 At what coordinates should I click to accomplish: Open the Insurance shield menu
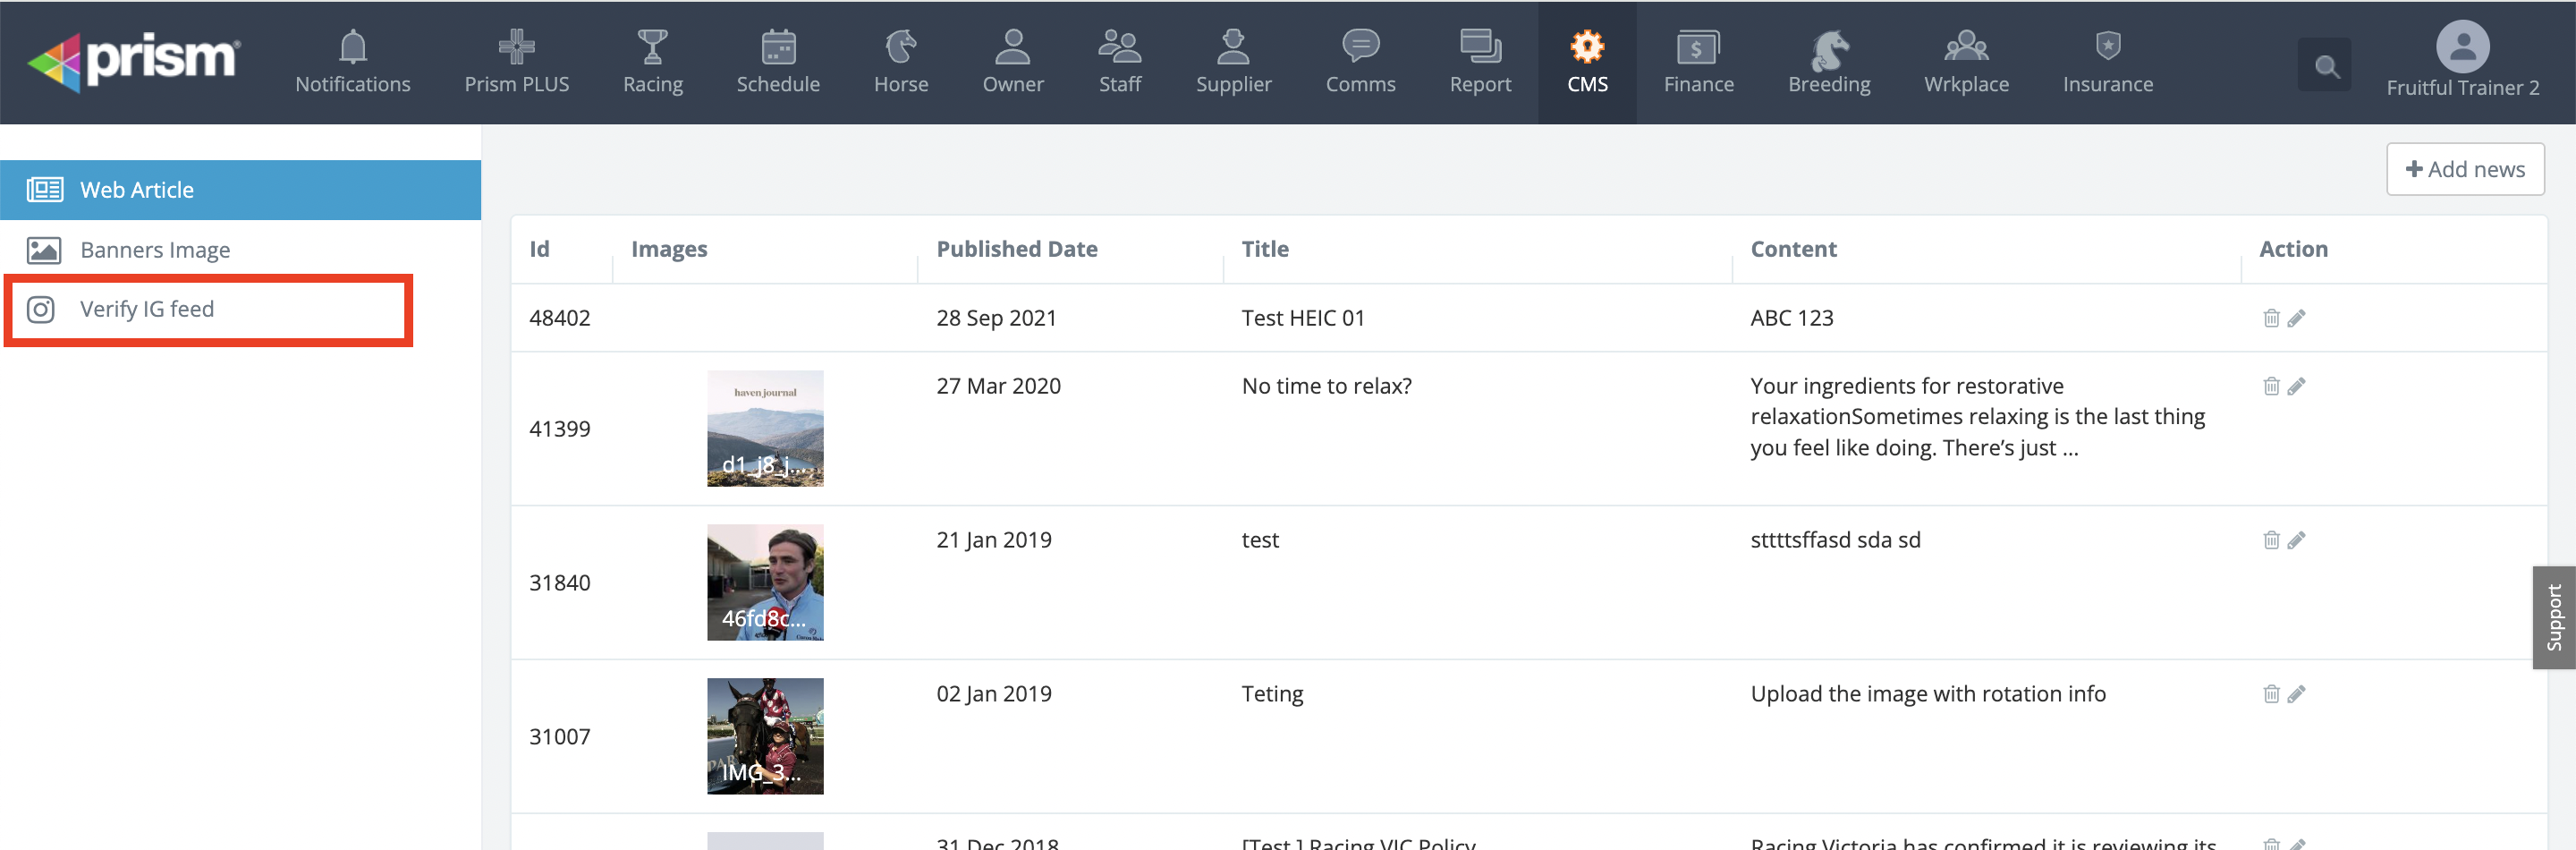2107,62
